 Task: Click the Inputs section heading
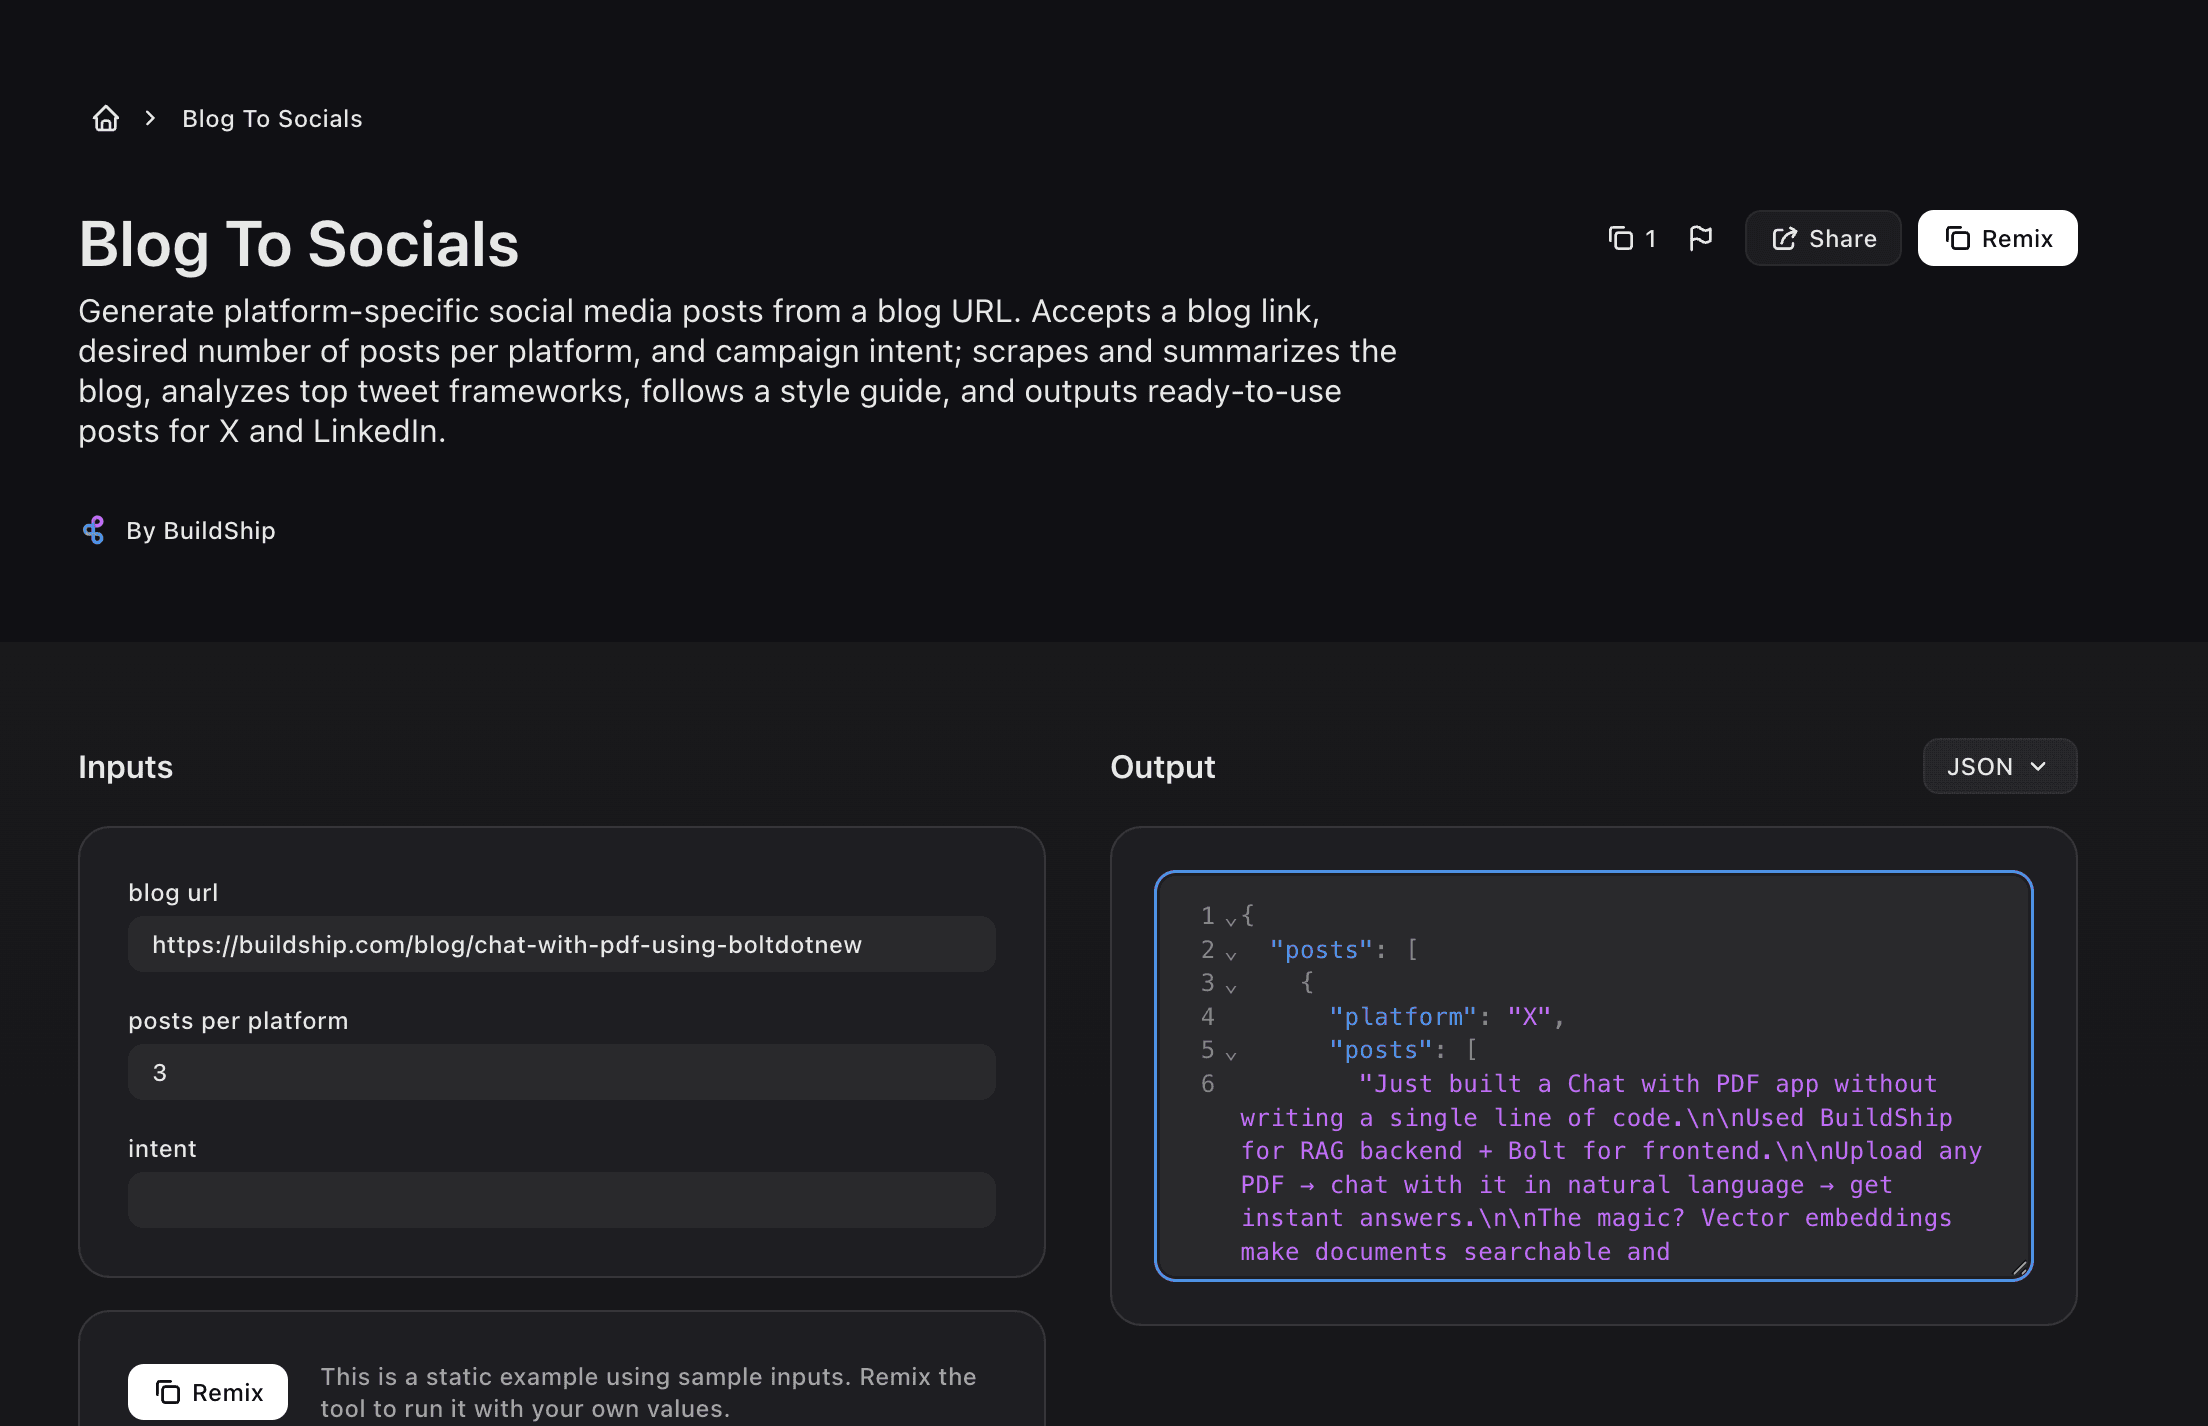[x=126, y=767]
